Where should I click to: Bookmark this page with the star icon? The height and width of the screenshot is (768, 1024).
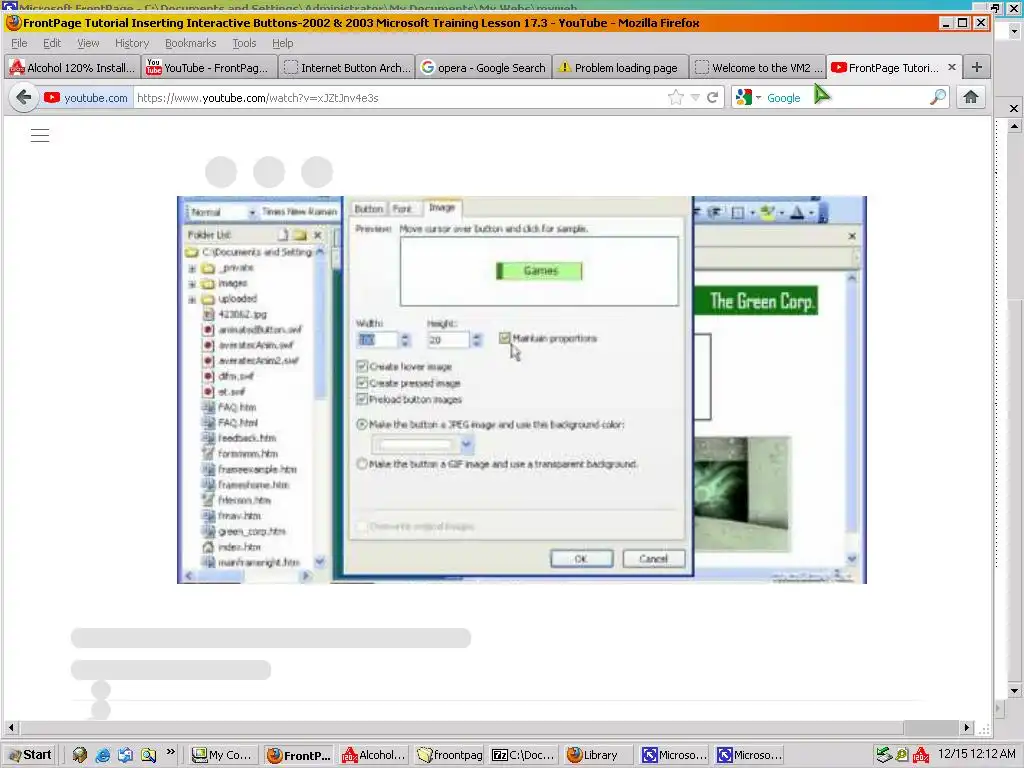[676, 98]
